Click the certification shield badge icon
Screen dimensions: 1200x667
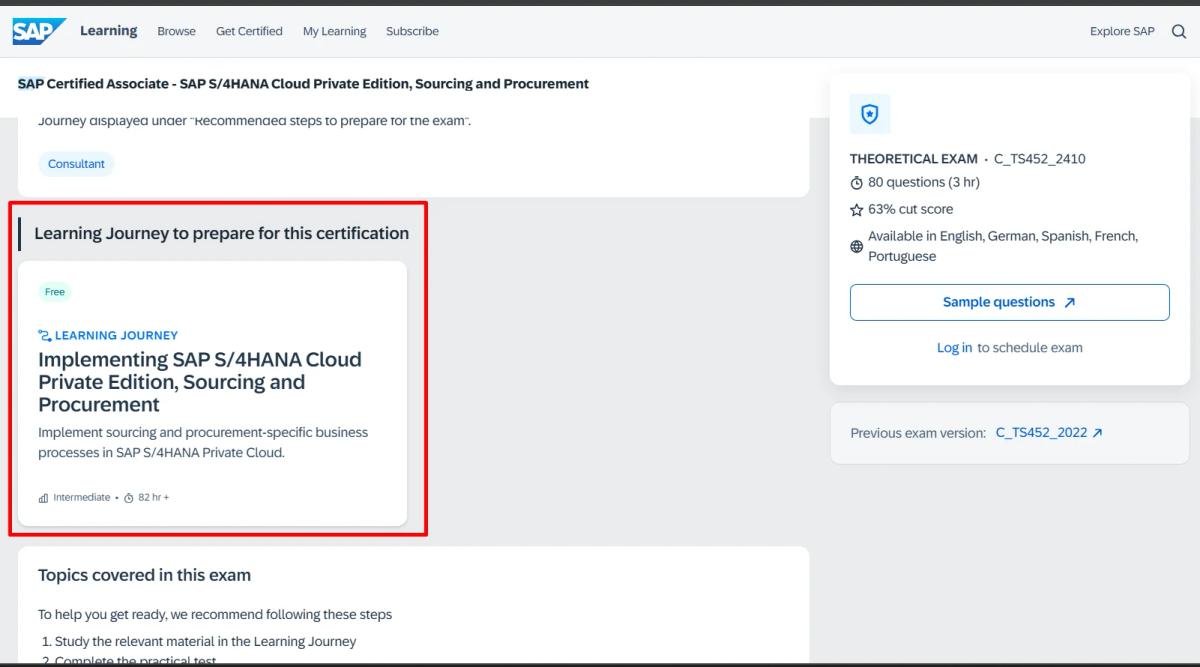[x=870, y=114]
